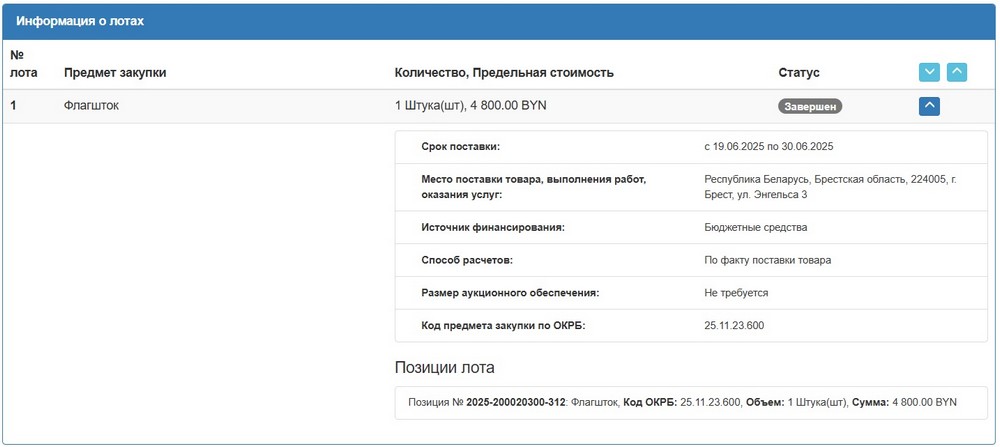The height and width of the screenshot is (447, 1000).
Task: Click lot number 1 in the row
Action: point(14,105)
